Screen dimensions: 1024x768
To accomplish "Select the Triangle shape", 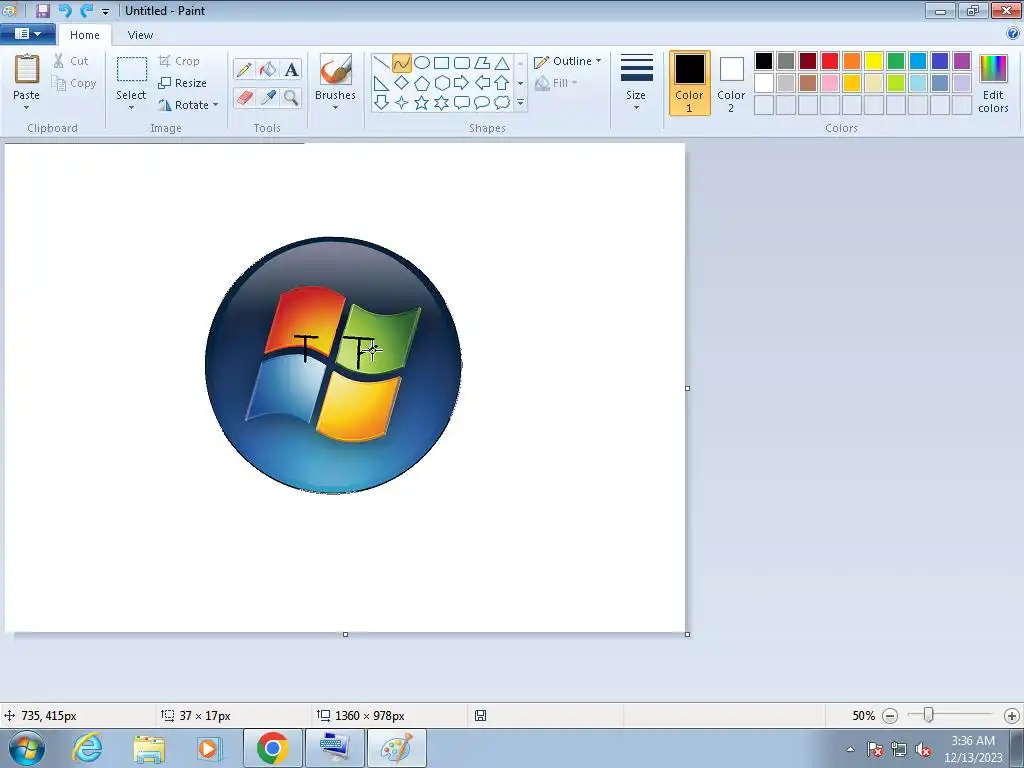I will 502,63.
